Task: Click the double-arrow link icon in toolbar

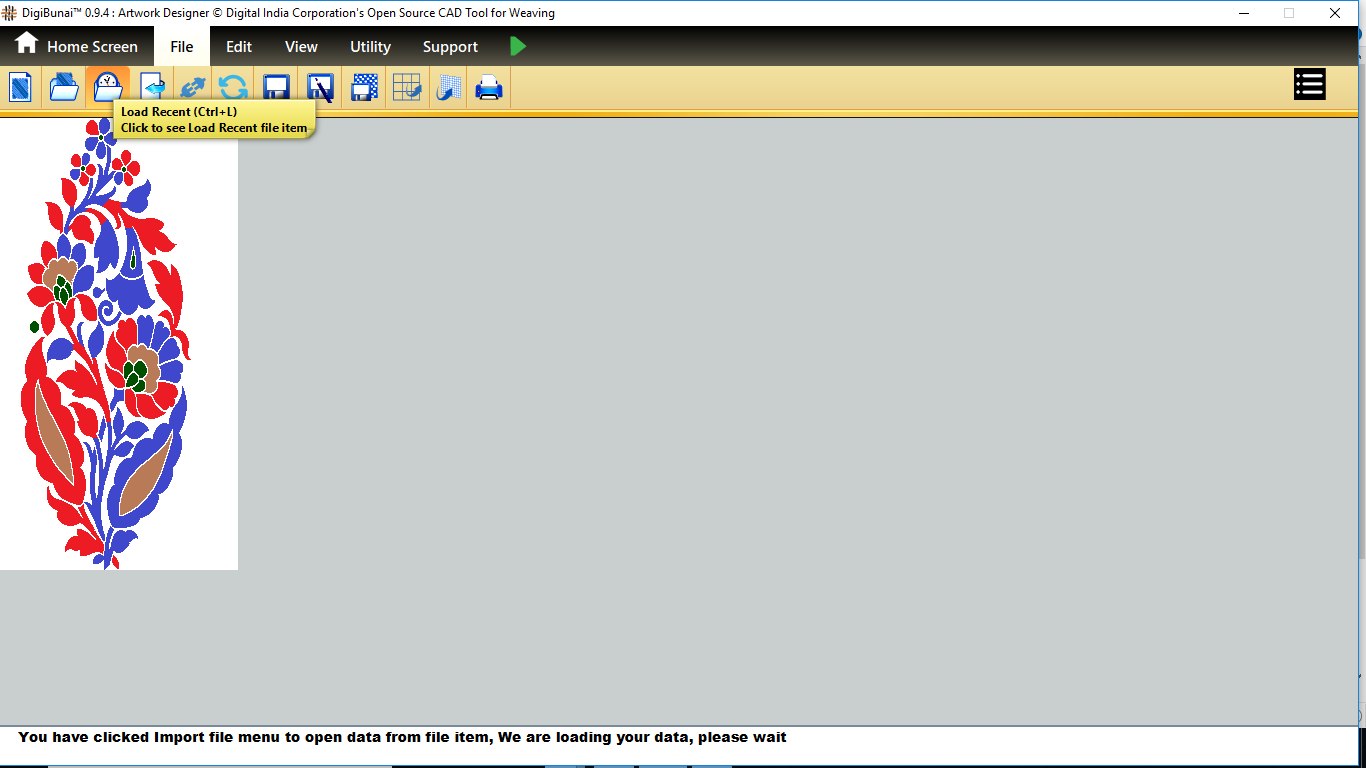Action: (193, 86)
